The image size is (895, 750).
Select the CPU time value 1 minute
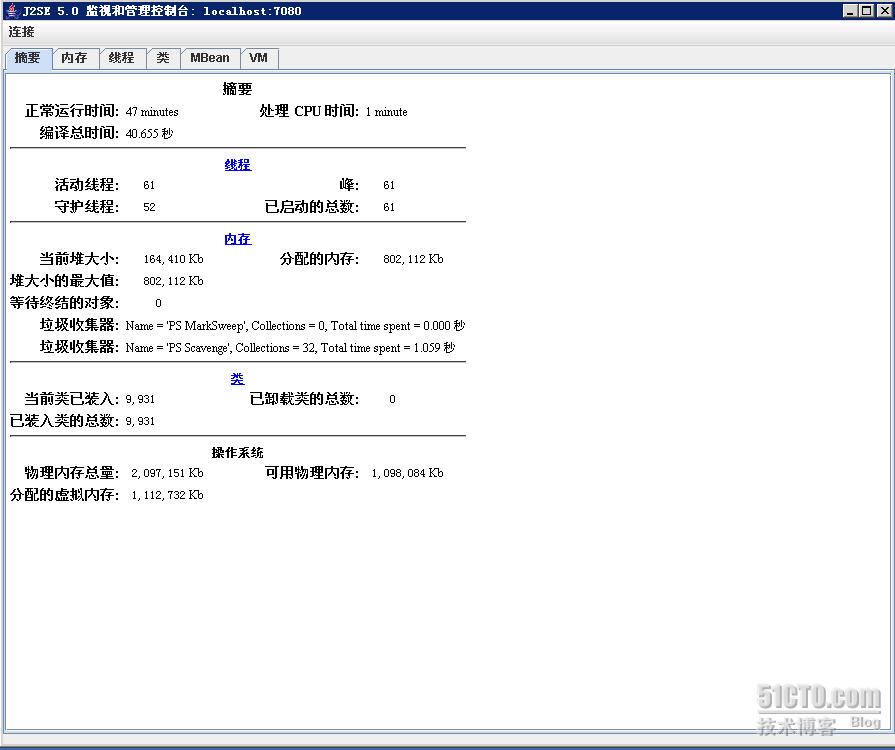click(x=386, y=112)
